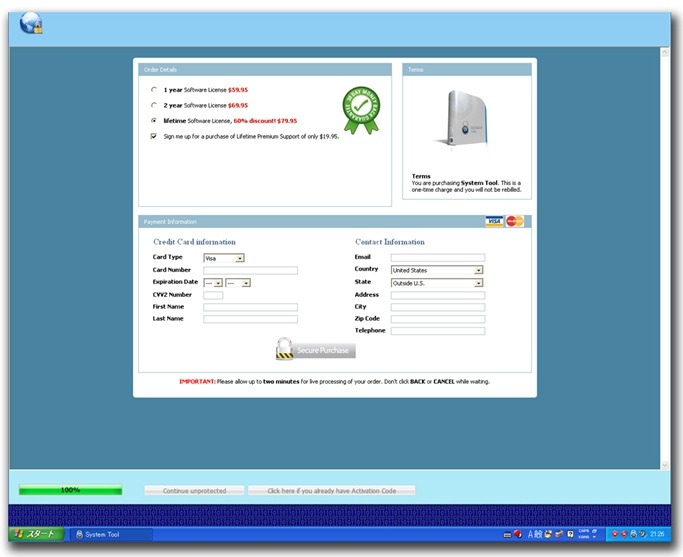
Task: Click the first red shield tray icon
Action: [615, 534]
